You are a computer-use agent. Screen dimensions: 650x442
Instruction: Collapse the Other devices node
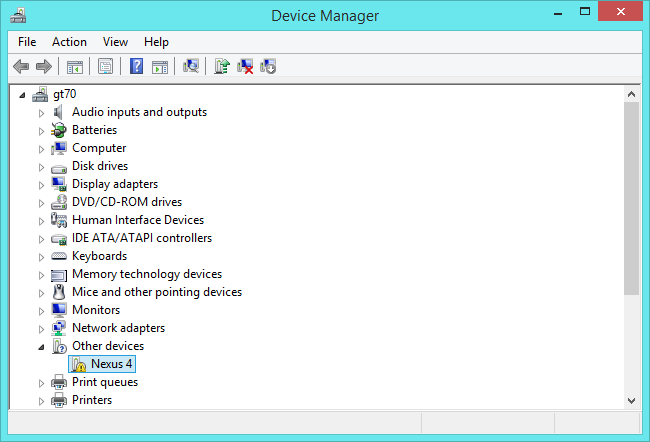(42, 347)
